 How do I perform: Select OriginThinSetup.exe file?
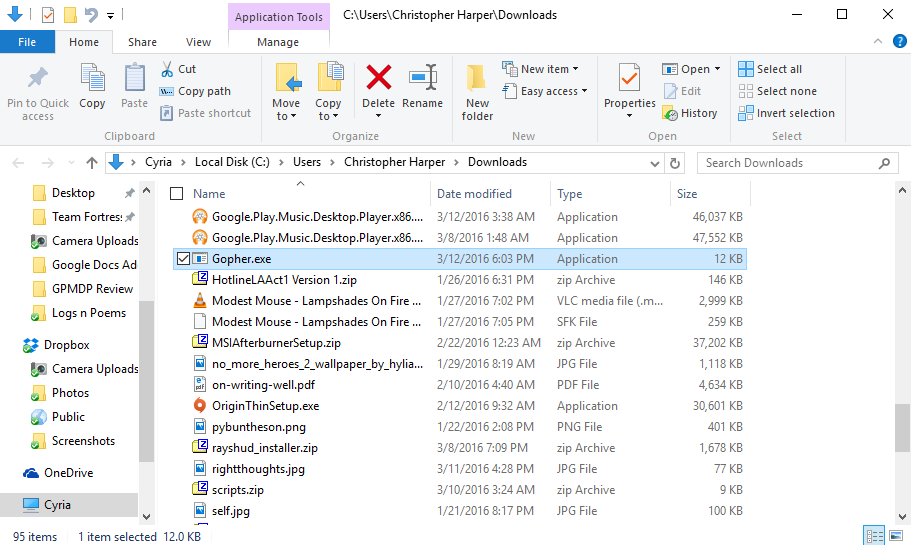tap(266, 406)
